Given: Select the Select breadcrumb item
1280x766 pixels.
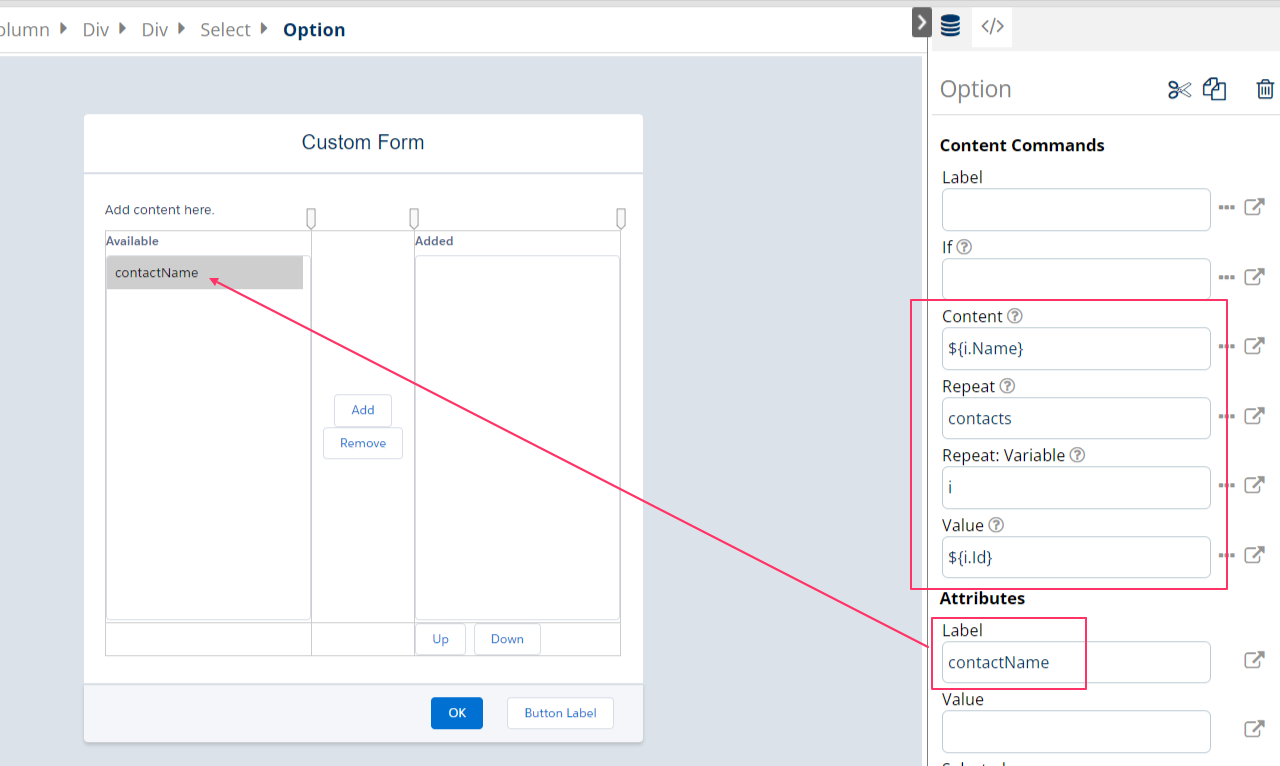Looking at the screenshot, I should (225, 30).
